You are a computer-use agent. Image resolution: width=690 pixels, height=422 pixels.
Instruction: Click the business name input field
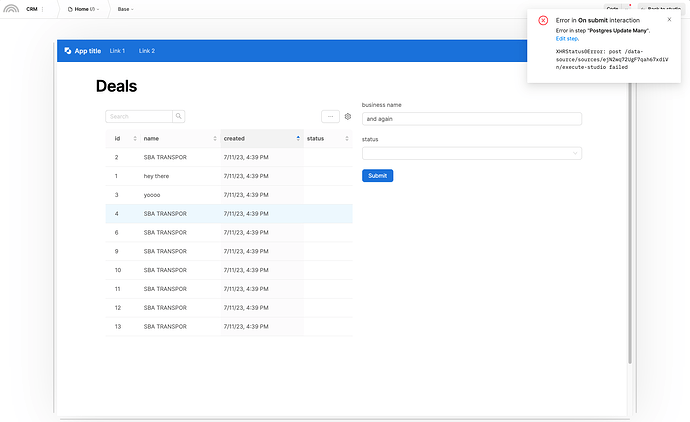(x=471, y=118)
